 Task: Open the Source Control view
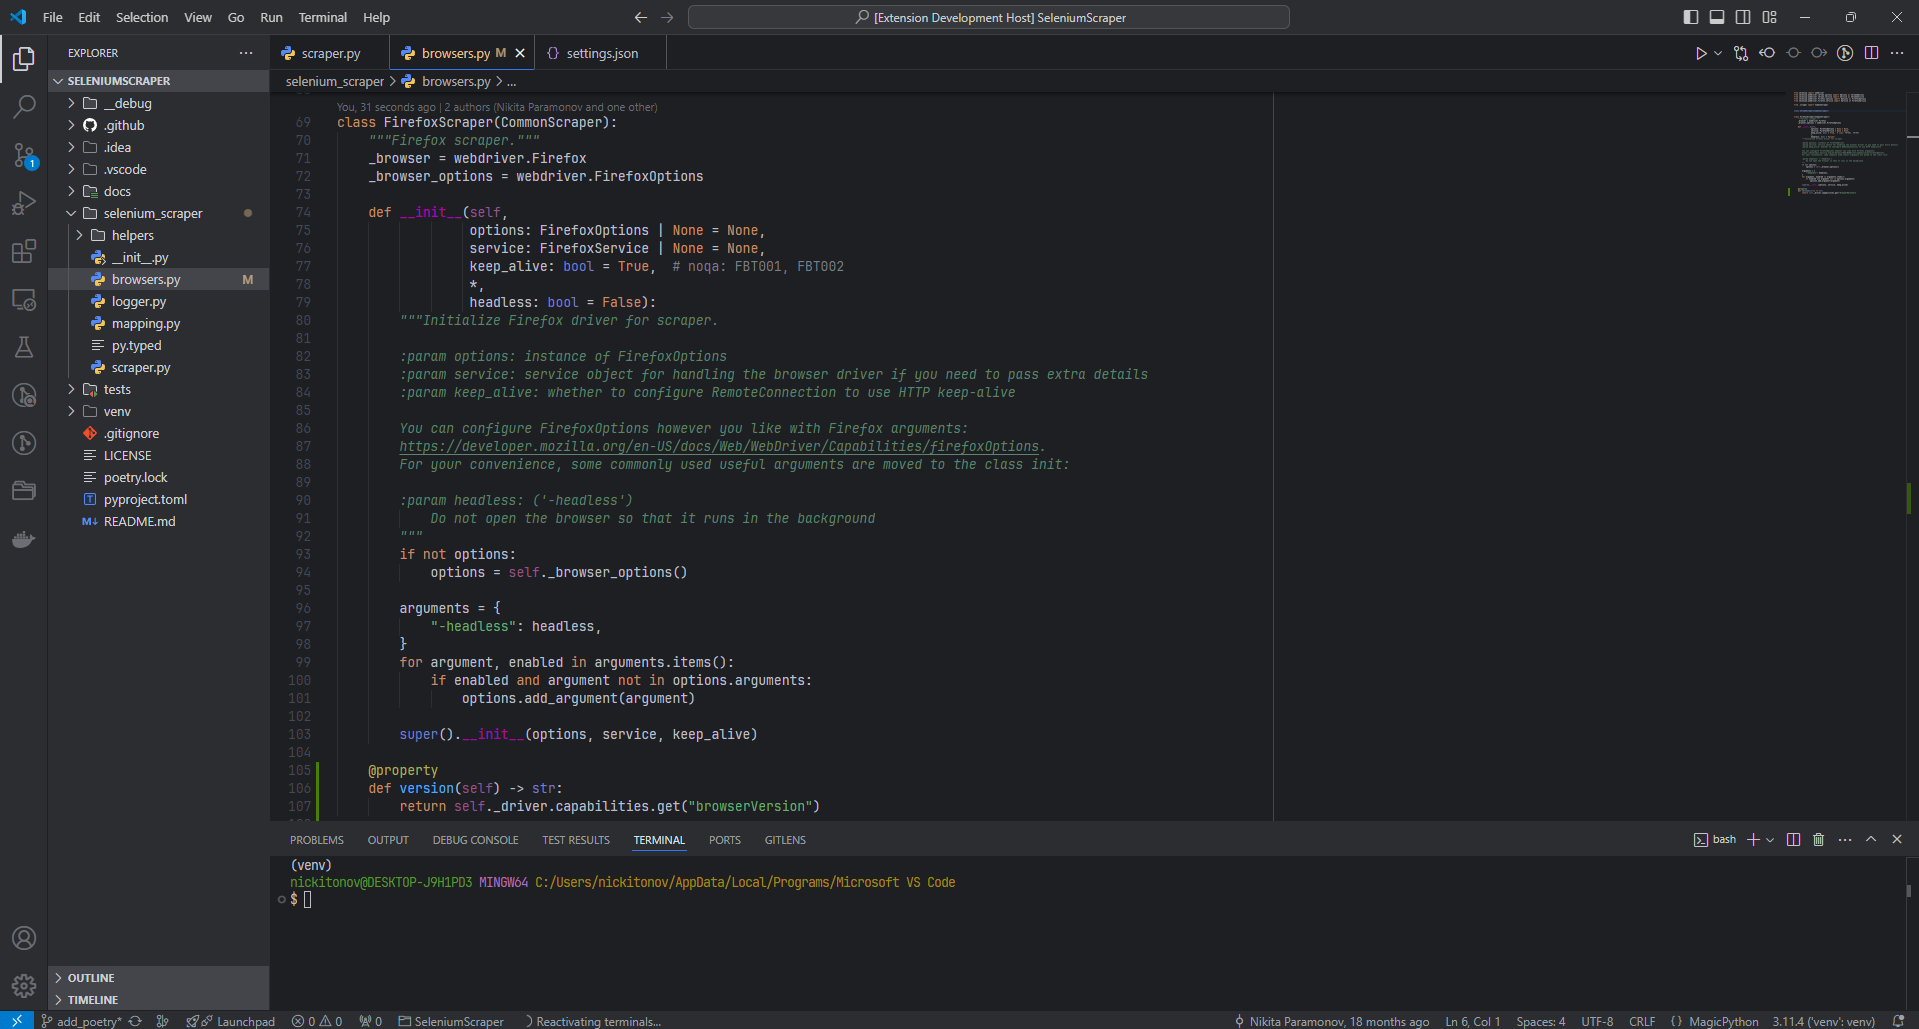click(24, 155)
